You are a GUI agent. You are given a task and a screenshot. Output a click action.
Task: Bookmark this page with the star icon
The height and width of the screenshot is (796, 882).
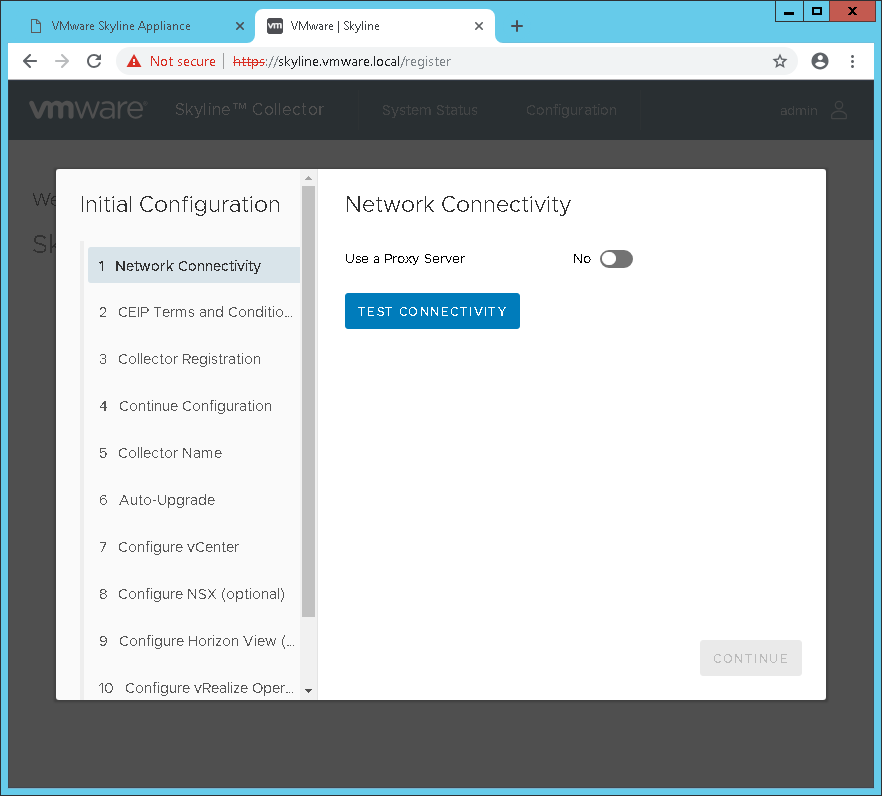780,61
